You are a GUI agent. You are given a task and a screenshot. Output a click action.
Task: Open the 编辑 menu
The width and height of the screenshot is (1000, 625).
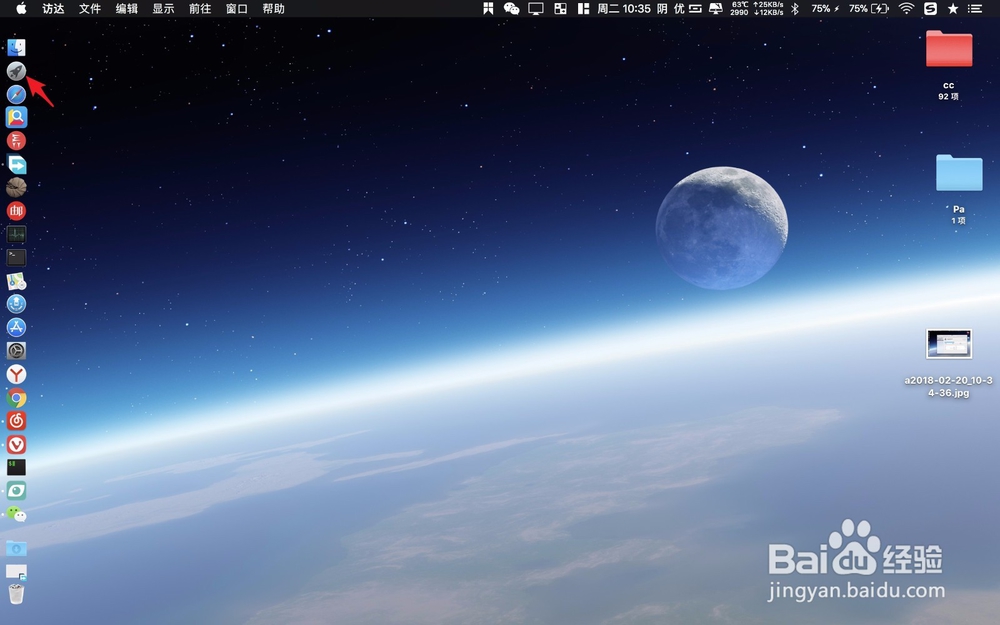(x=127, y=8)
